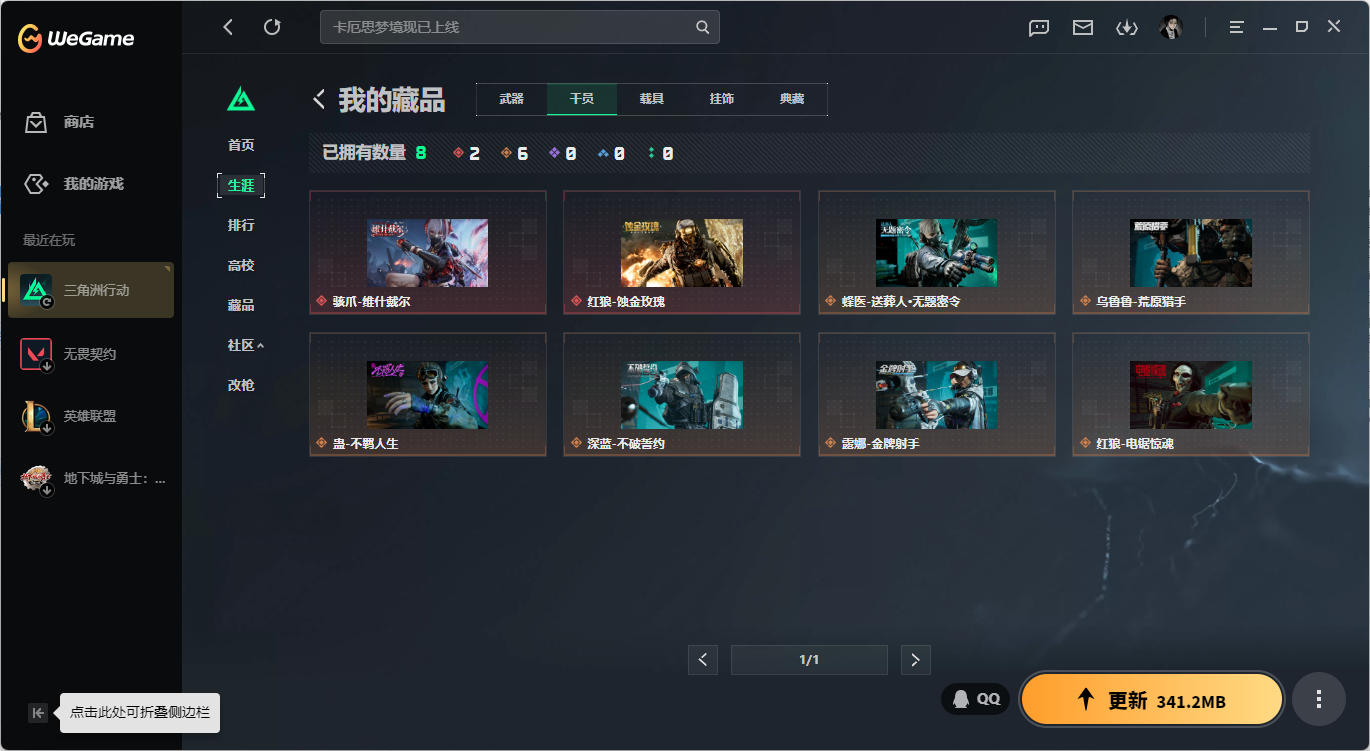Open the hamburger main menu
Image resolution: width=1370 pixels, height=751 pixels.
tap(1237, 28)
